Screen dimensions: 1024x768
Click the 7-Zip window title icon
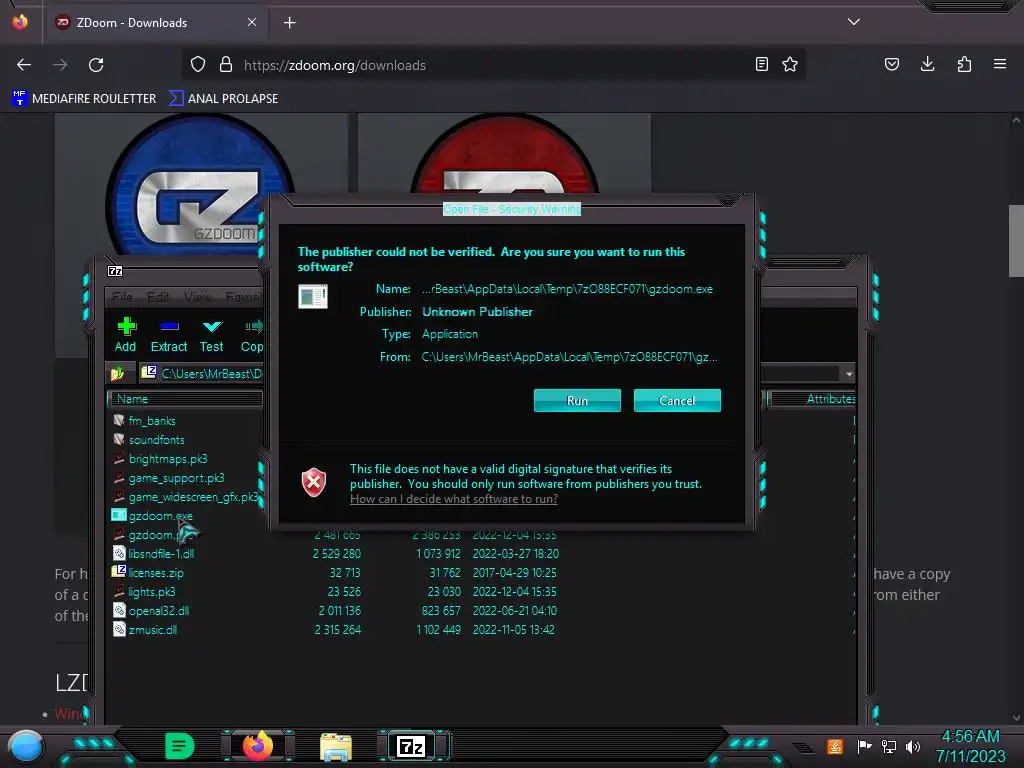coord(115,270)
